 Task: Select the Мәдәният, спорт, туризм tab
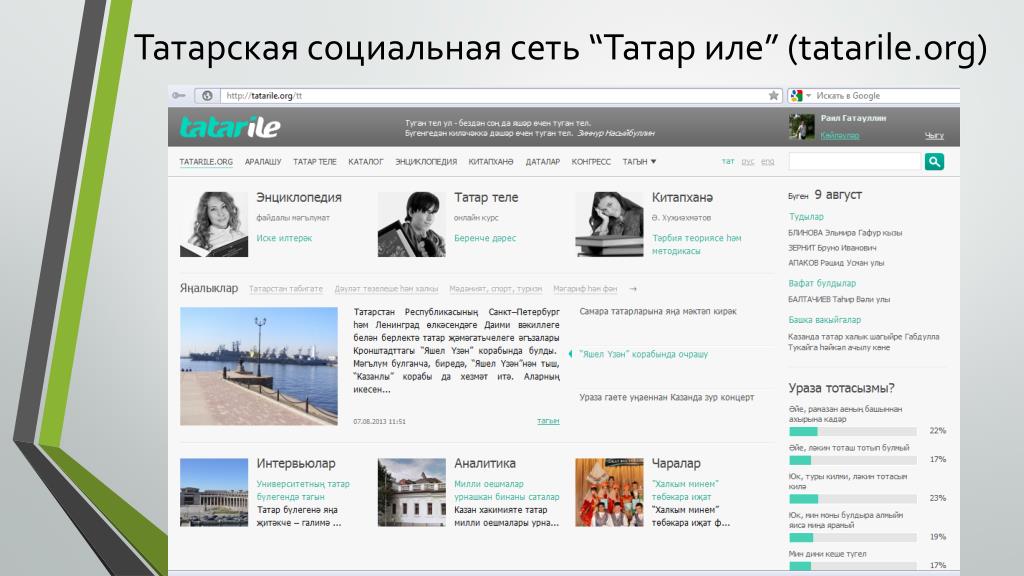[496, 289]
